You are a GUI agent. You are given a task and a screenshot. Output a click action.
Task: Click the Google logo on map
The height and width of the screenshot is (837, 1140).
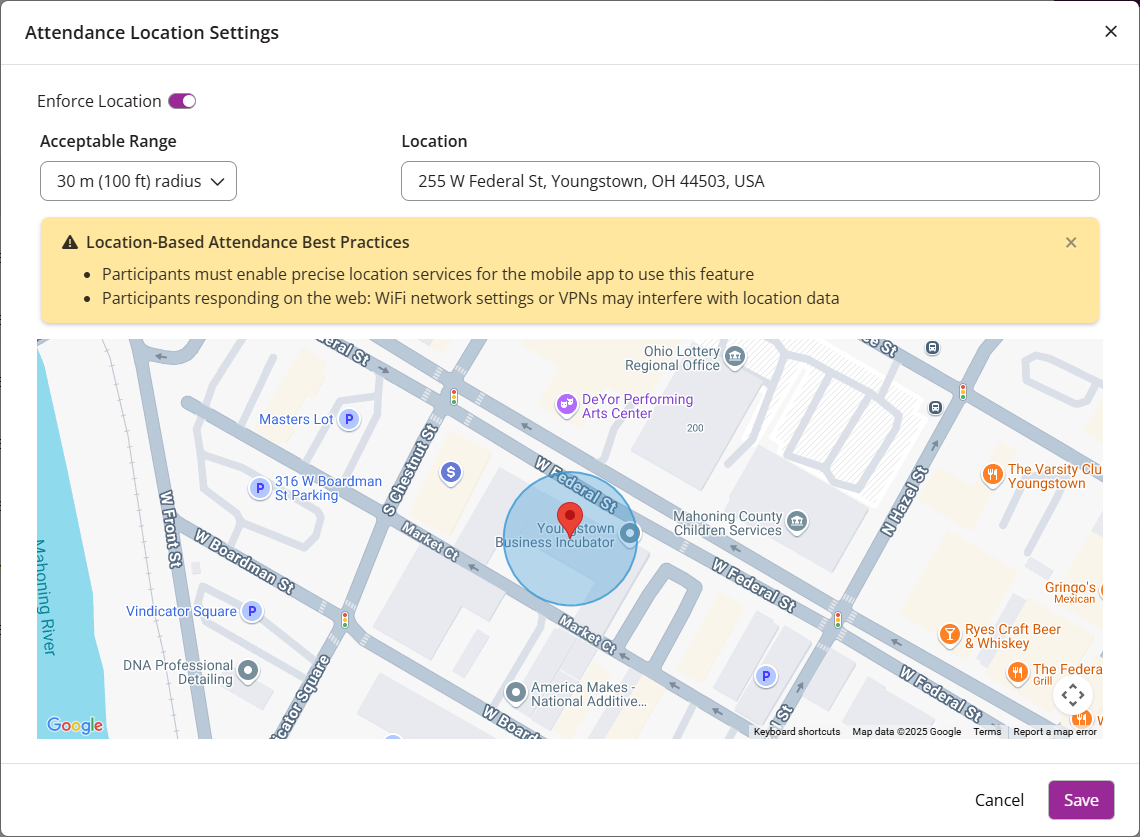[x=75, y=724]
